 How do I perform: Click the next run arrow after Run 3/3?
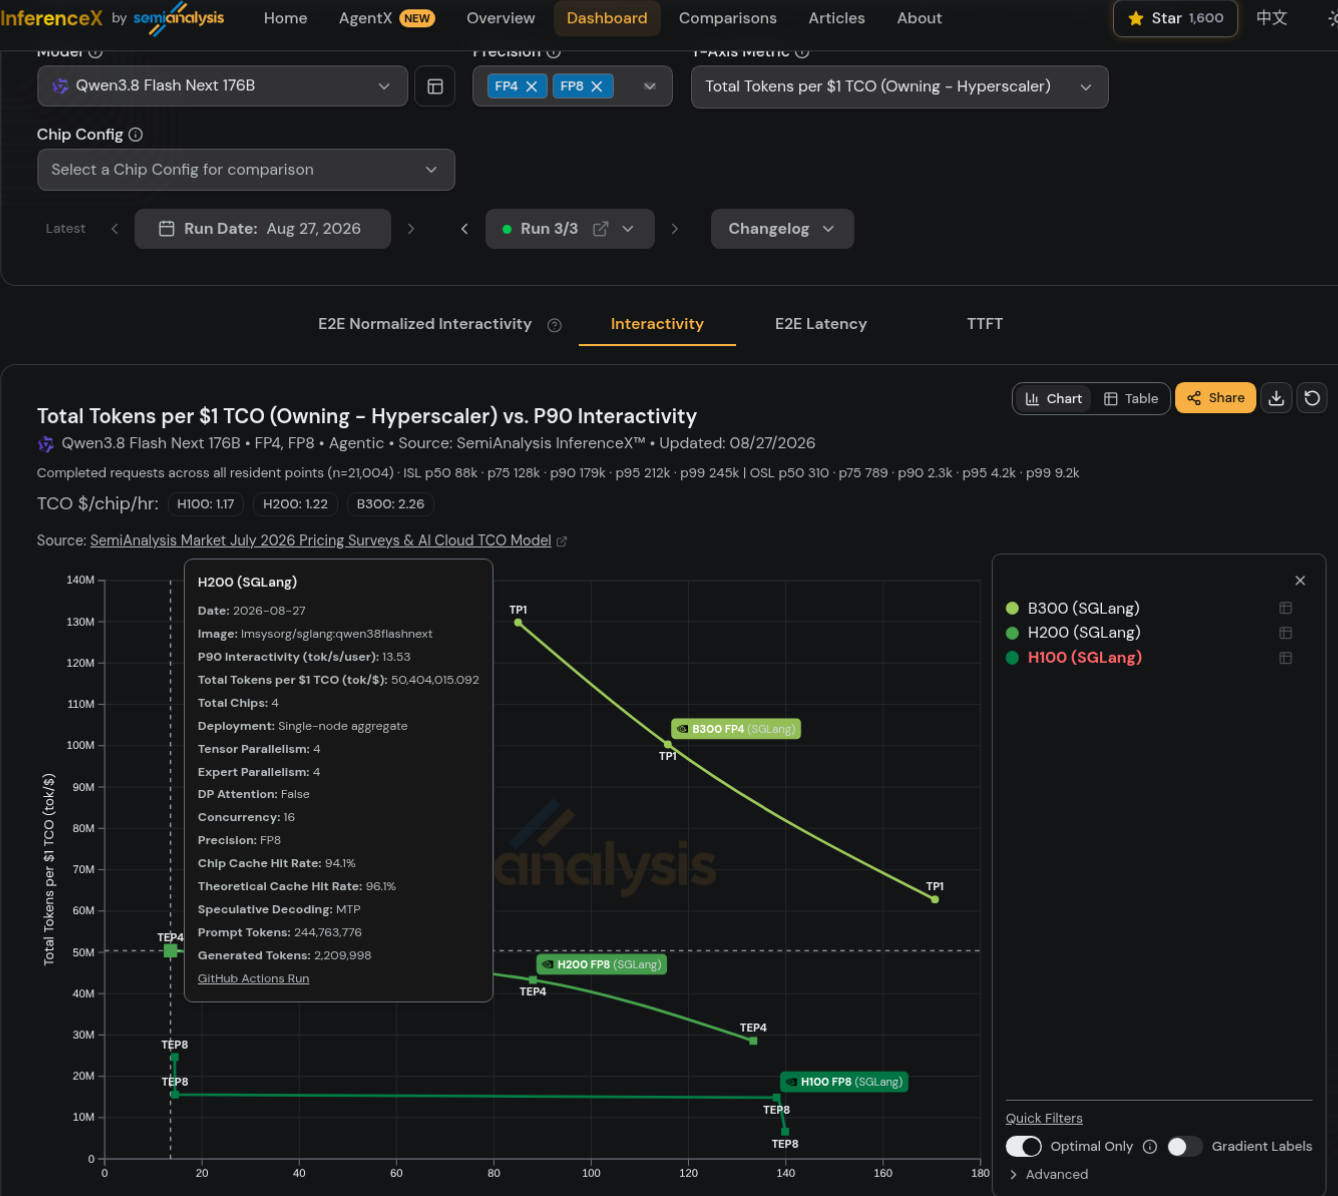pos(675,229)
